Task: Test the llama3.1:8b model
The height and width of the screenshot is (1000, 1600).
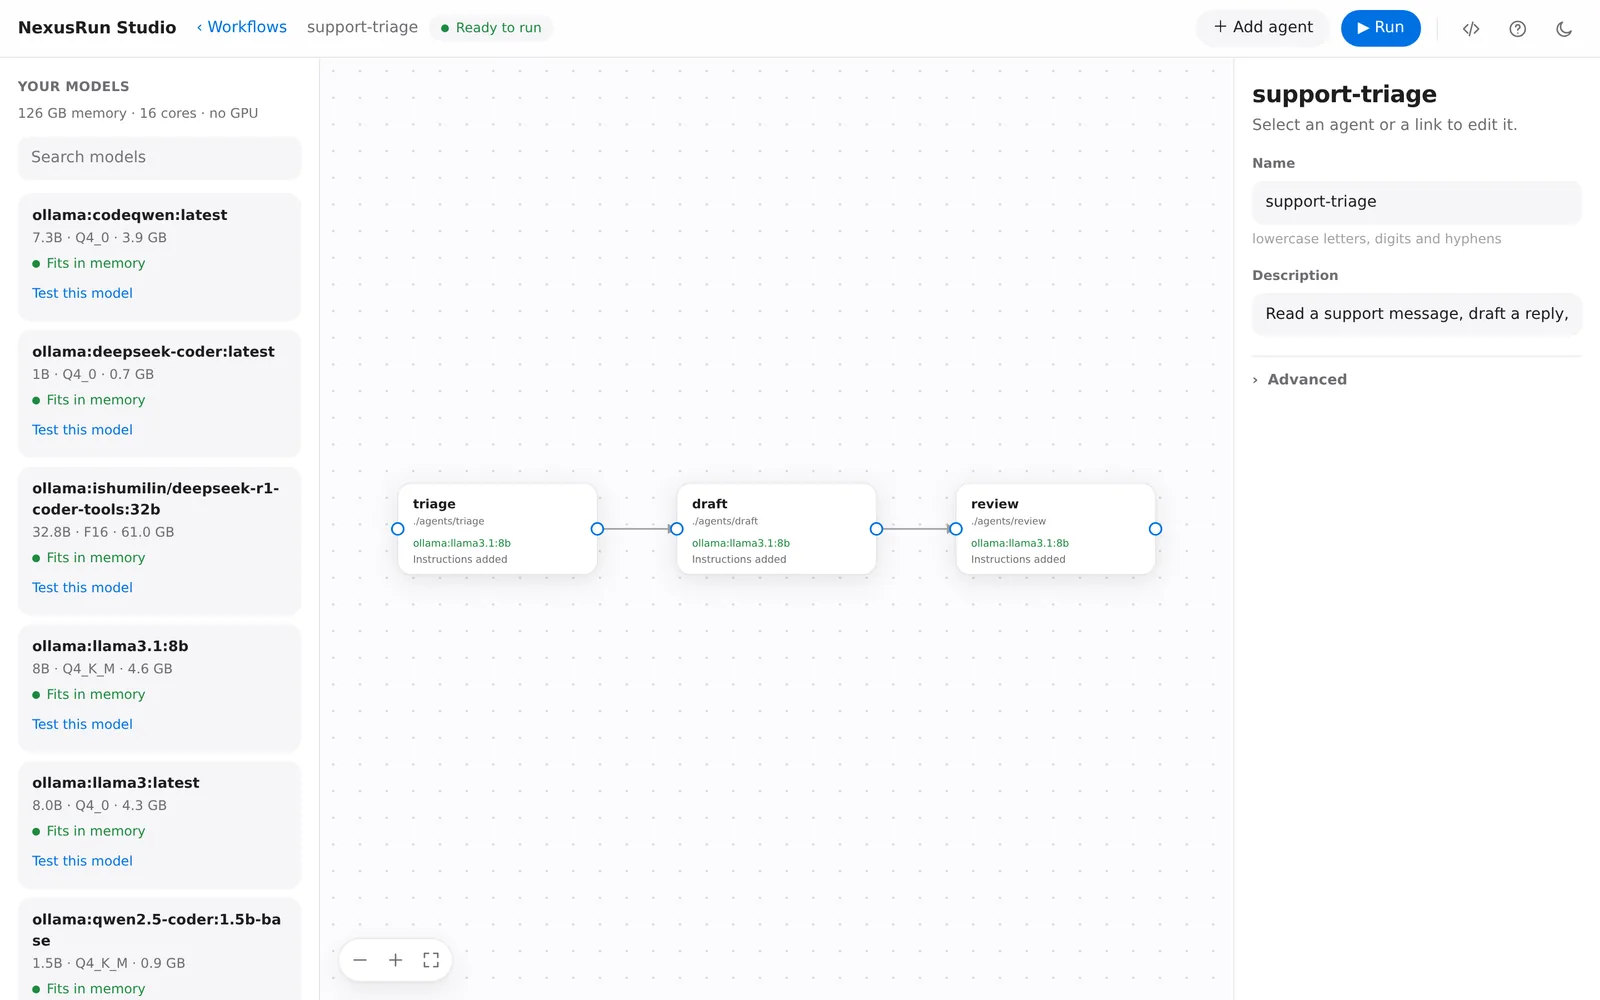Action: [x=82, y=724]
